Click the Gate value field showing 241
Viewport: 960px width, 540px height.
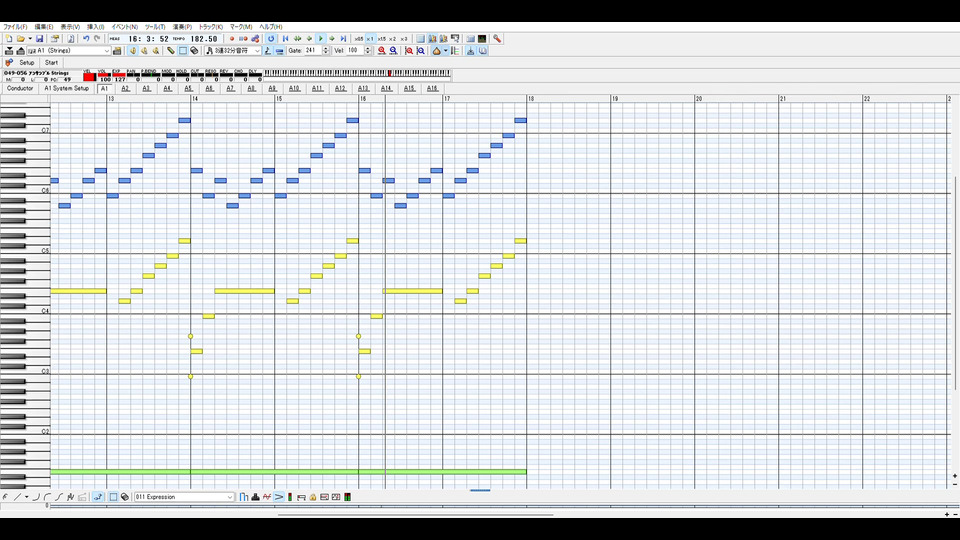(313, 51)
